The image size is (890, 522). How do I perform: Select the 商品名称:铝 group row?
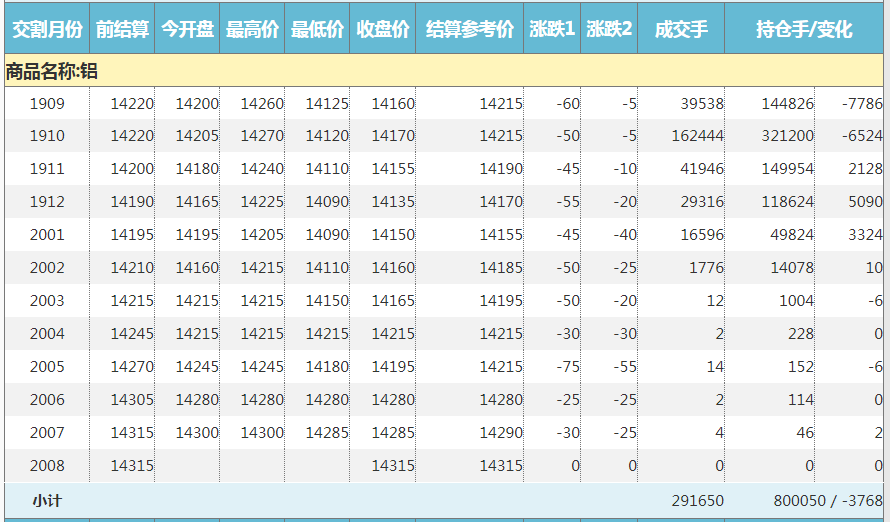tap(52, 71)
